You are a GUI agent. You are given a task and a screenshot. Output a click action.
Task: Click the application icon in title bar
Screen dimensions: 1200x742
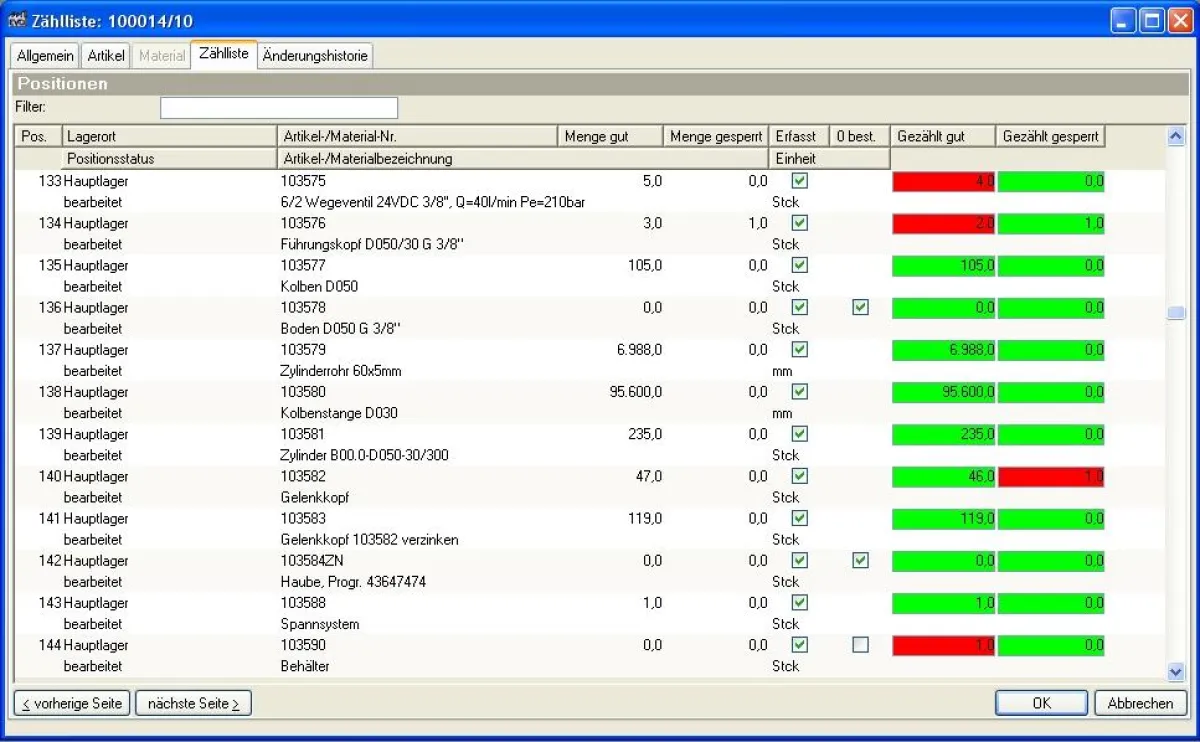(18, 21)
